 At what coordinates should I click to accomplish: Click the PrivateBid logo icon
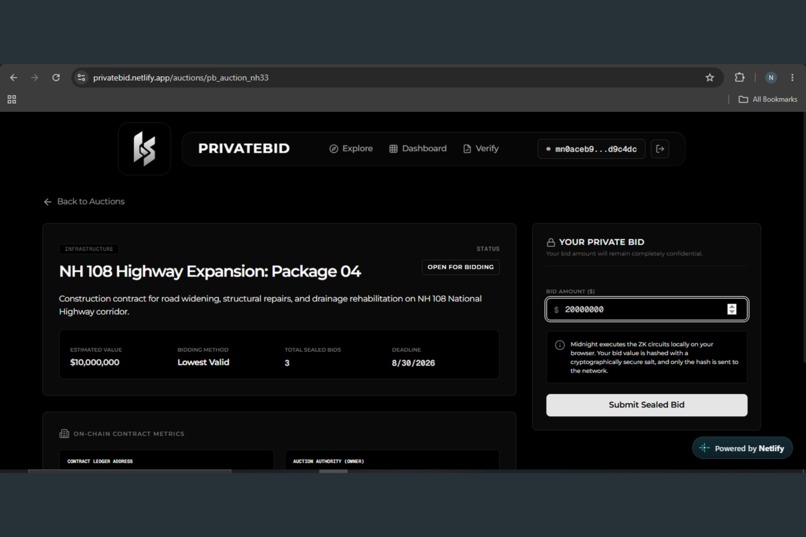(144, 149)
